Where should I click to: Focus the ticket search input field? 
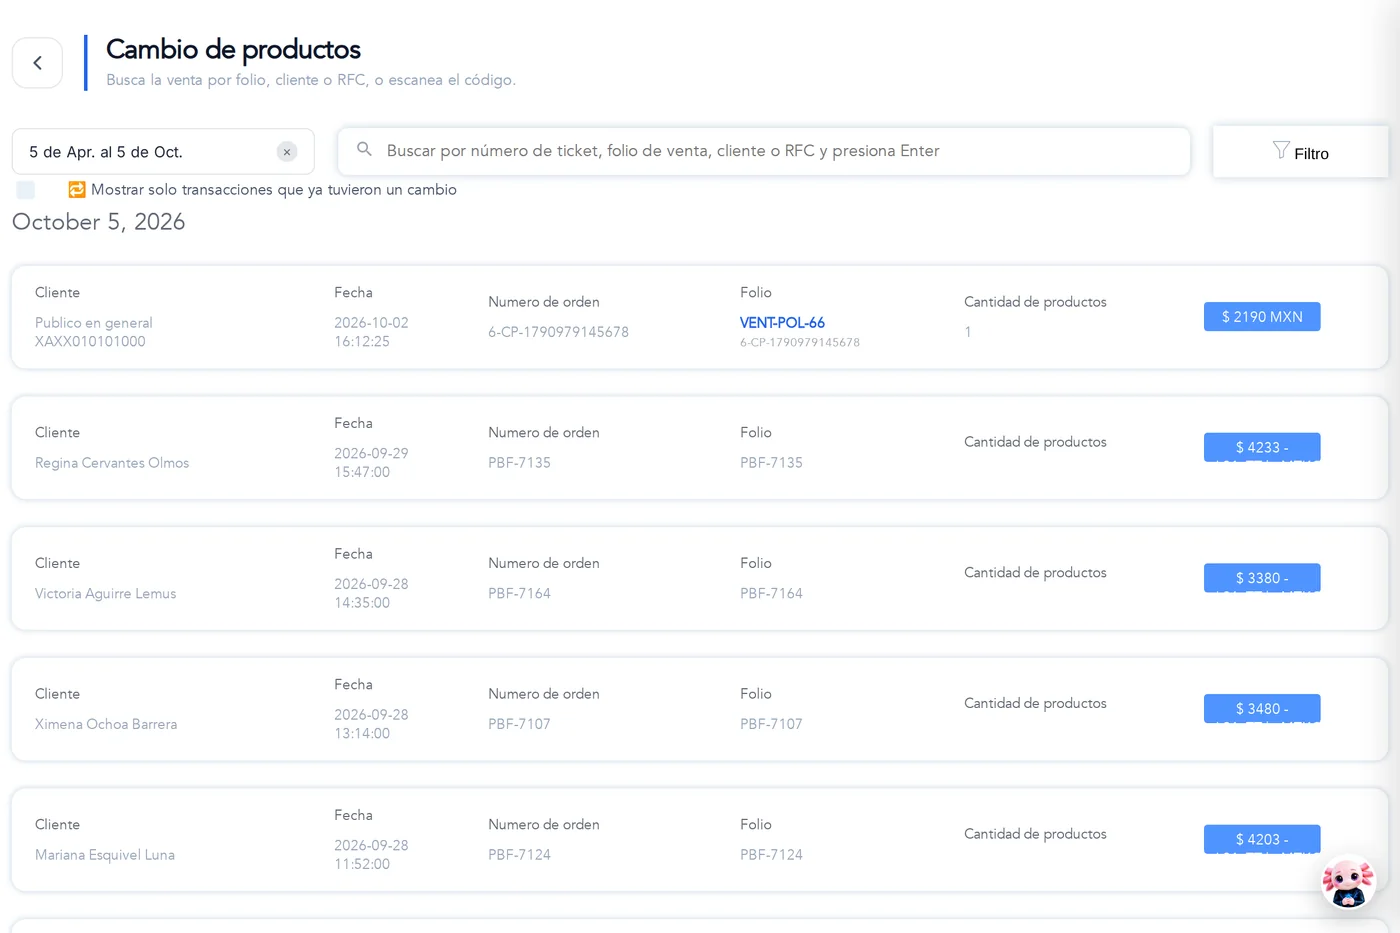point(764,151)
